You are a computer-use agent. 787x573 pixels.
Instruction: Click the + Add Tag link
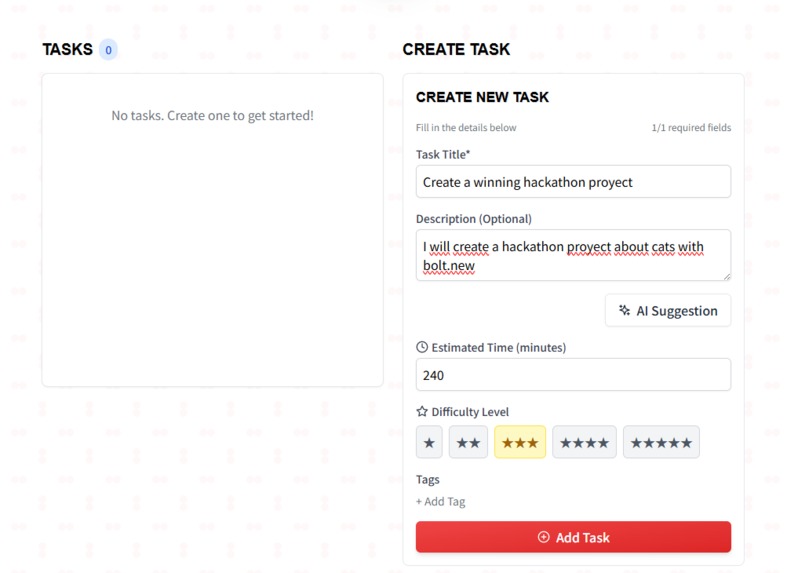point(441,502)
